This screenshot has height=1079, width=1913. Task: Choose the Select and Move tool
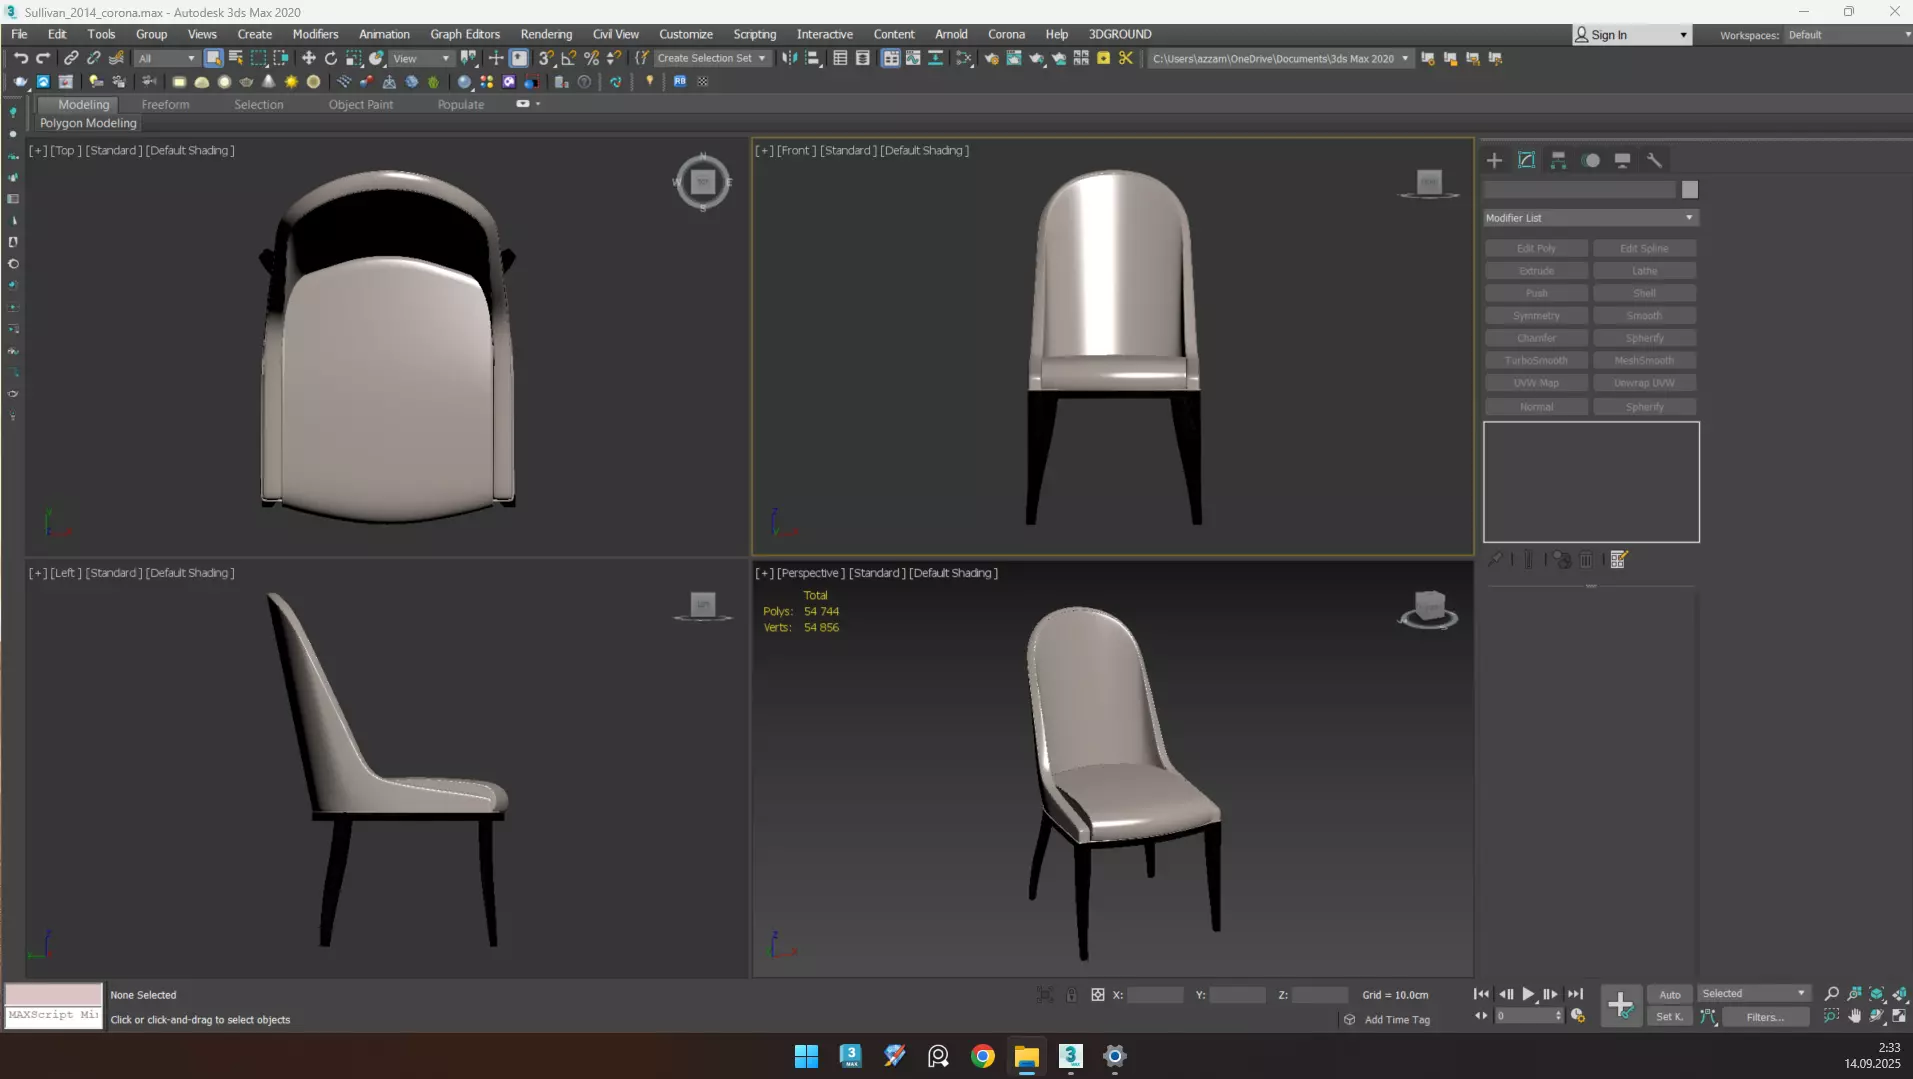pyautogui.click(x=309, y=58)
